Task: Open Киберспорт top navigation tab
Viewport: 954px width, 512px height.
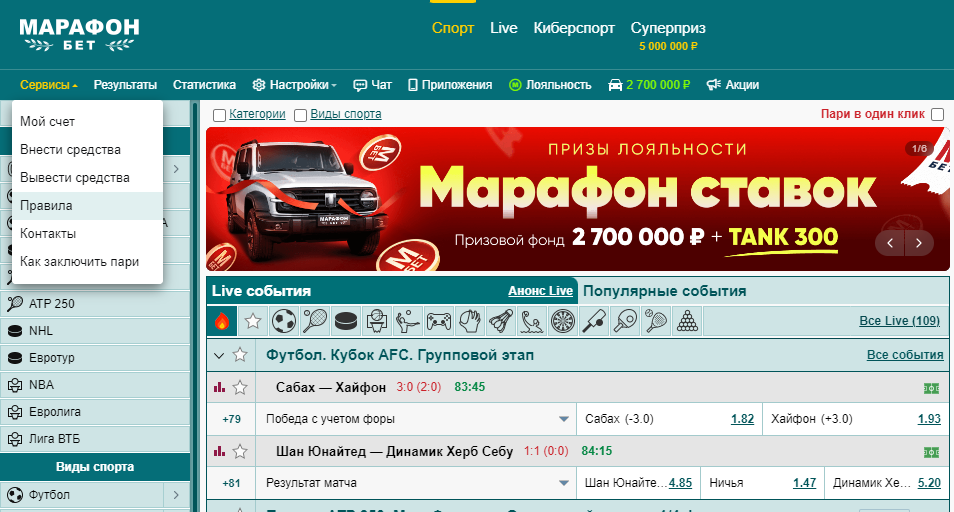Action: point(574,28)
